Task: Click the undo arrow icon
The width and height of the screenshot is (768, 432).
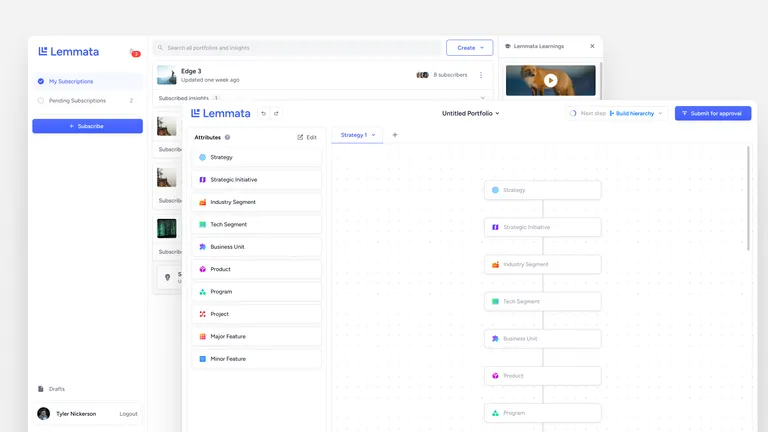Action: pyautogui.click(x=263, y=113)
